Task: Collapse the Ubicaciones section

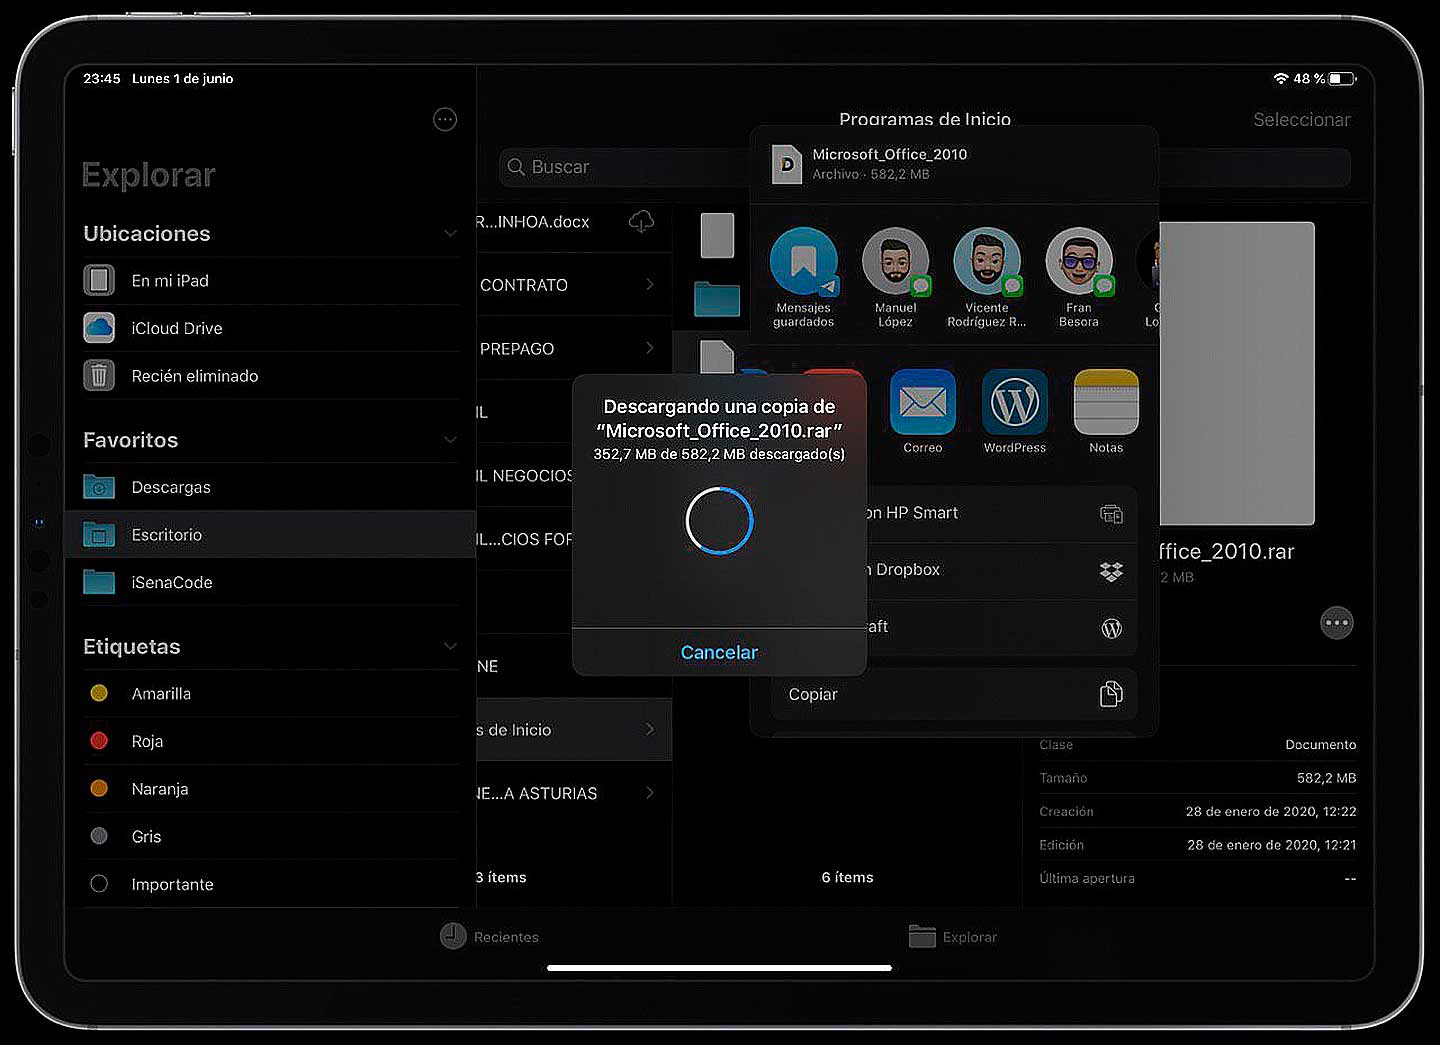Action: tap(450, 234)
